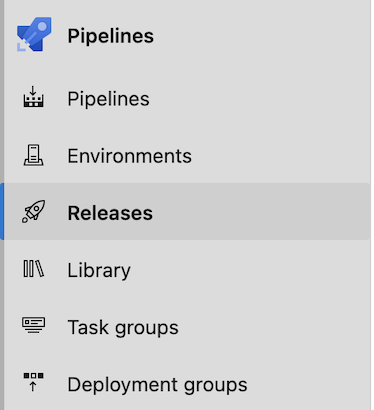Click blank space right of the Library label
Viewport: 374px width, 410px height.
pos(250,270)
